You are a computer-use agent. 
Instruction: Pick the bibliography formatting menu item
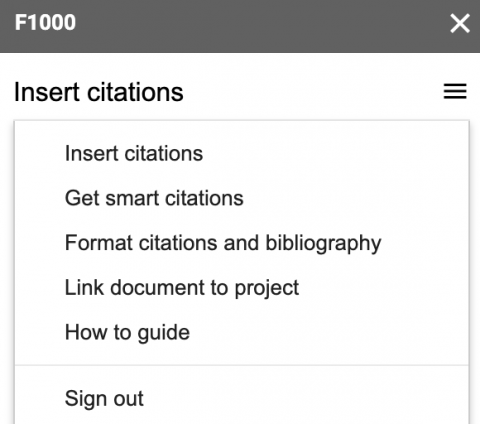(x=242, y=243)
